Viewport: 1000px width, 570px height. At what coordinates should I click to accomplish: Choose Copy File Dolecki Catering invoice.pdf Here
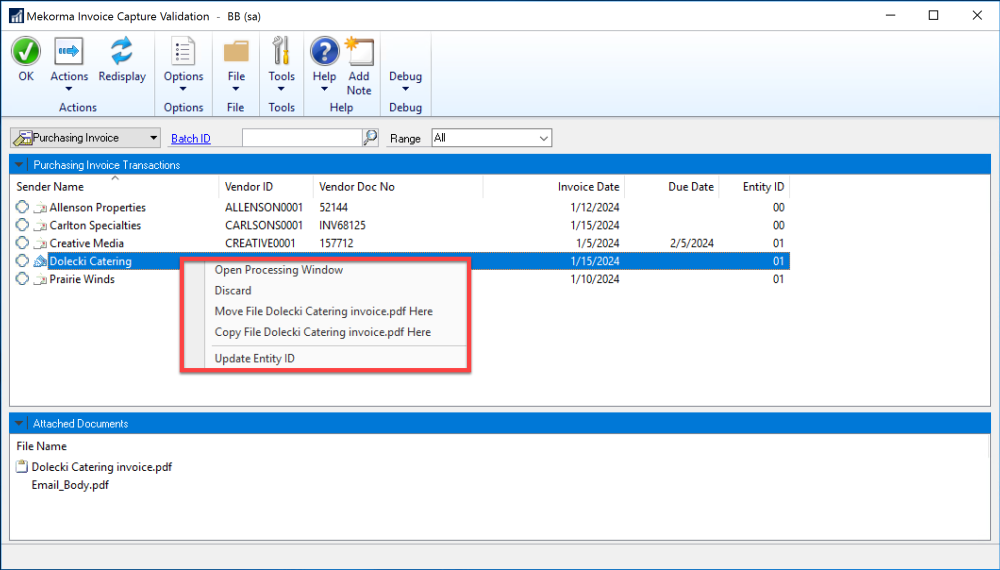tap(323, 332)
